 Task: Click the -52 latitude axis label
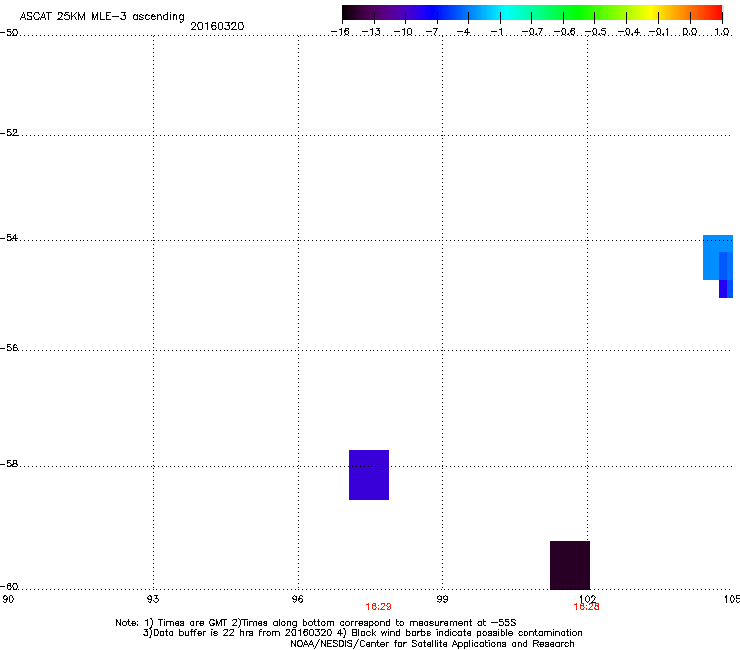9,133
